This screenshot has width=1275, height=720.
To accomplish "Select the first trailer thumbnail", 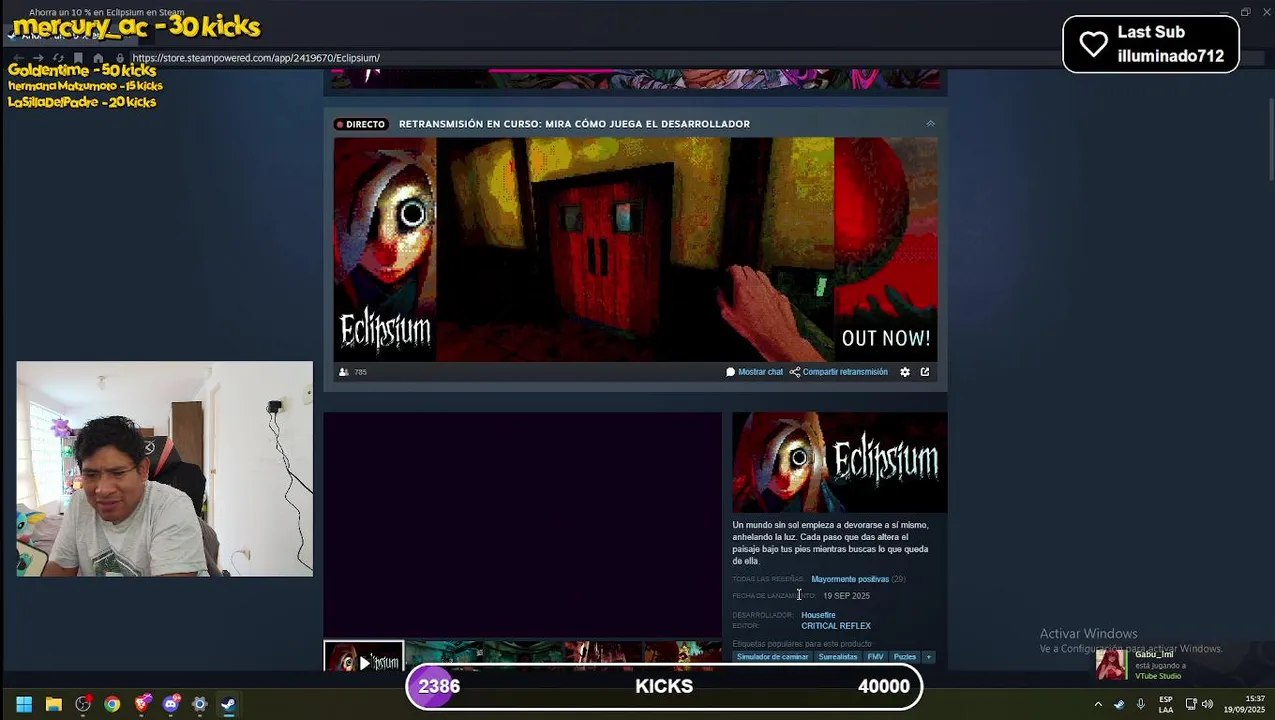I will (x=364, y=657).
